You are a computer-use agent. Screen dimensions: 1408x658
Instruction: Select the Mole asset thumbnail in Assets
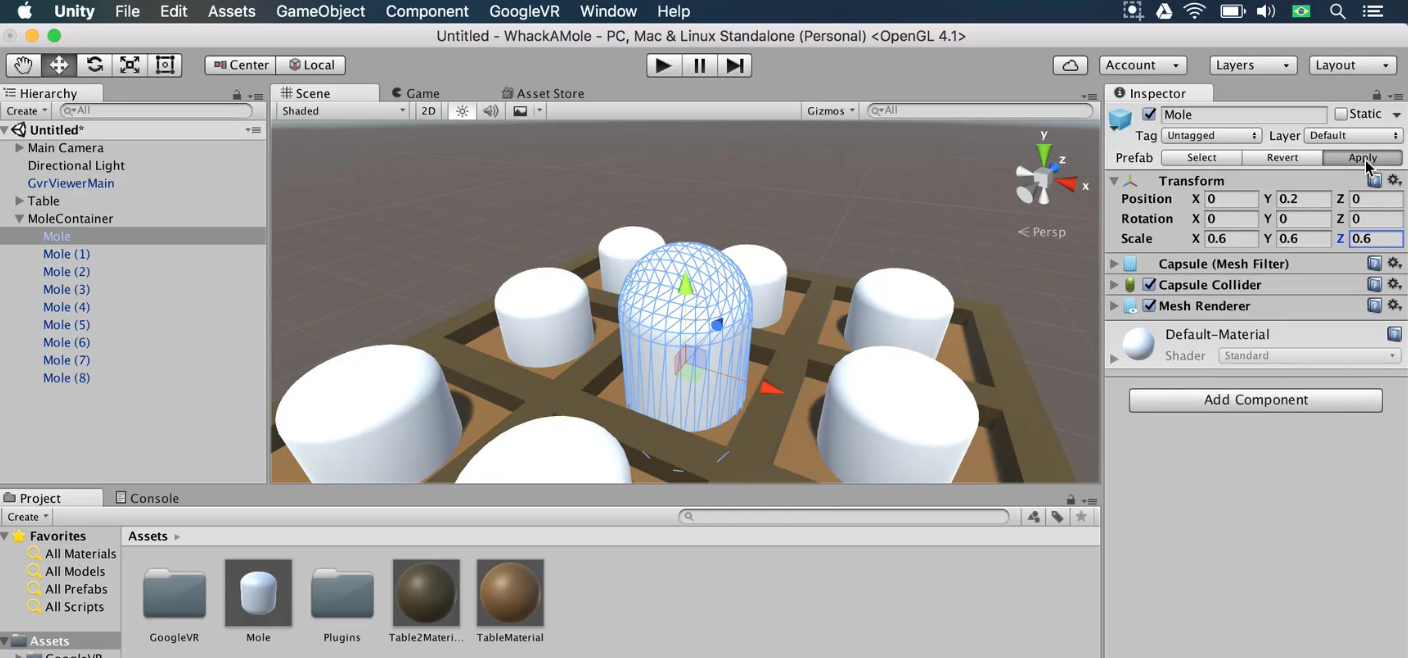pyautogui.click(x=258, y=592)
